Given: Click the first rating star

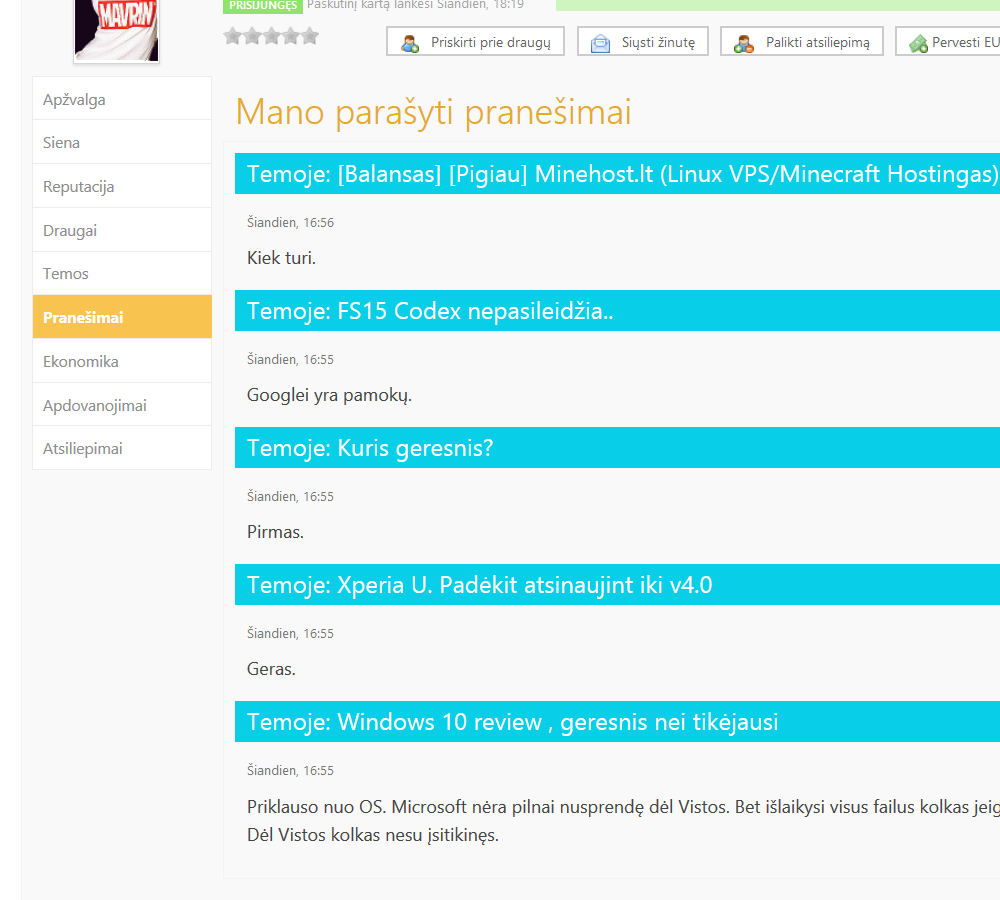Looking at the screenshot, I should pos(233,36).
